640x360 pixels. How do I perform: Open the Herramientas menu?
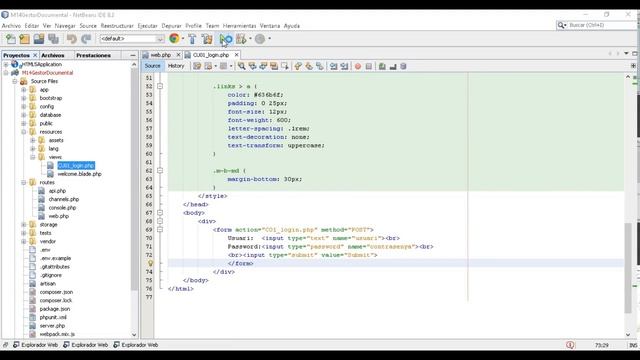coord(240,26)
